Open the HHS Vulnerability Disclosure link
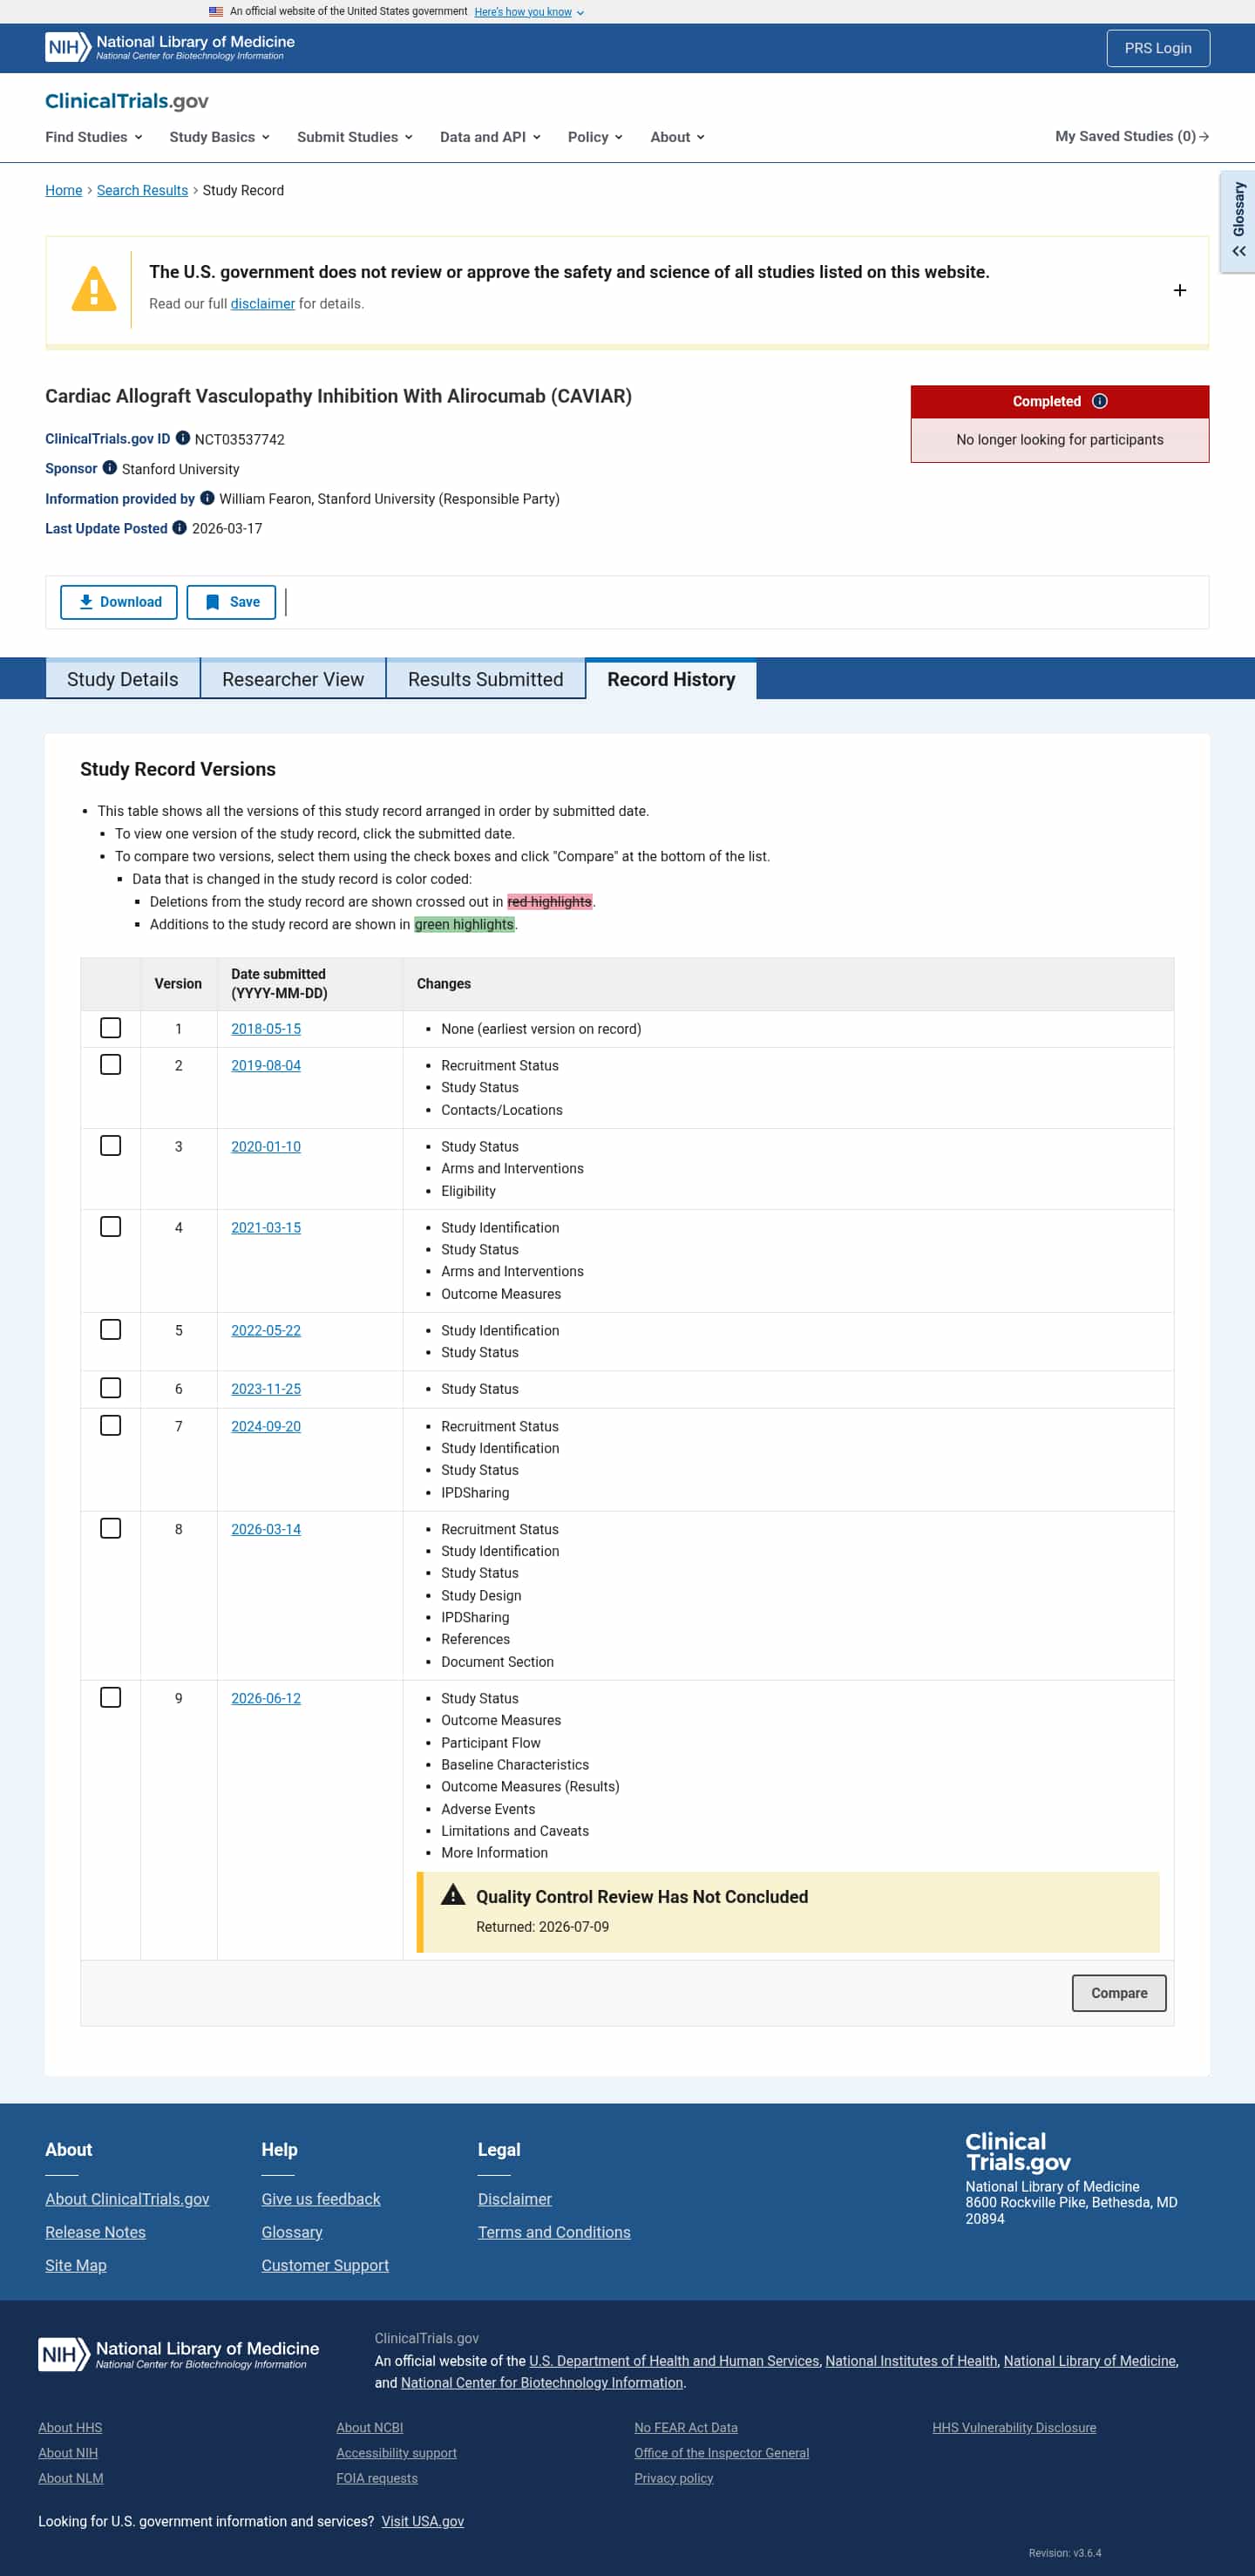The height and width of the screenshot is (2576, 1255). coord(1014,2428)
